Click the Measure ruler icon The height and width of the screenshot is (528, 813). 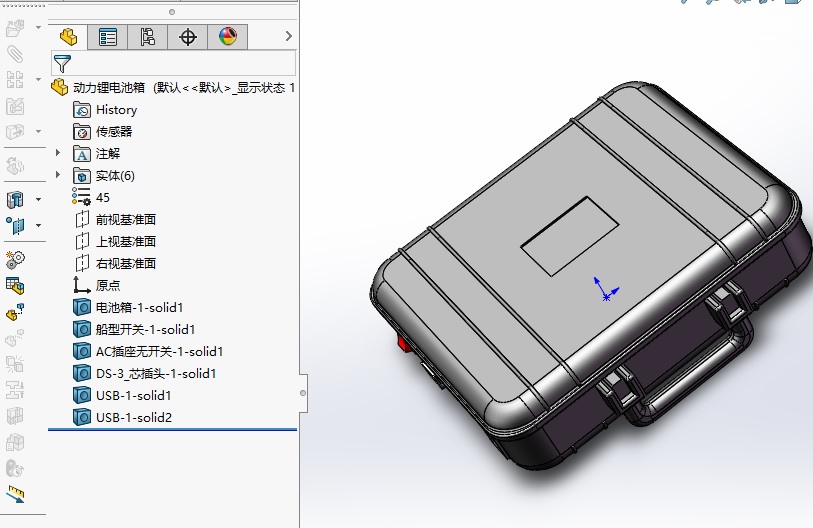click(x=15, y=494)
